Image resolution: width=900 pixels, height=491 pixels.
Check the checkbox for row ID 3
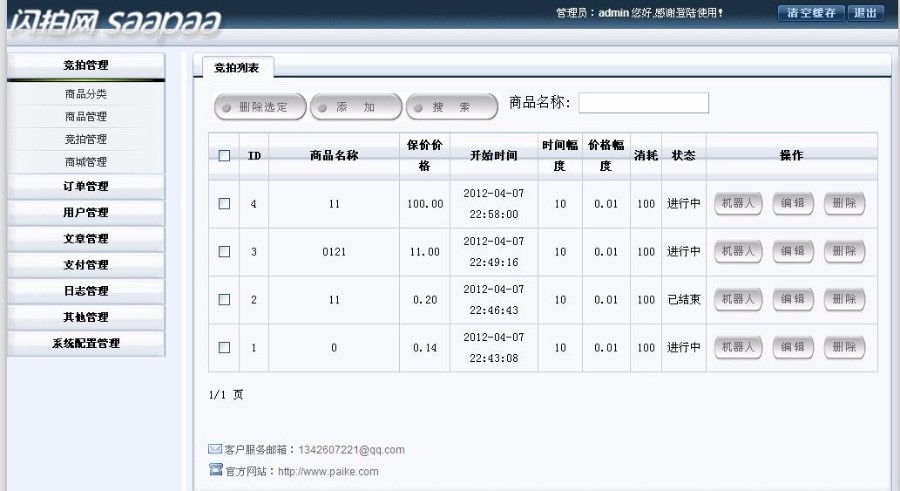point(224,252)
